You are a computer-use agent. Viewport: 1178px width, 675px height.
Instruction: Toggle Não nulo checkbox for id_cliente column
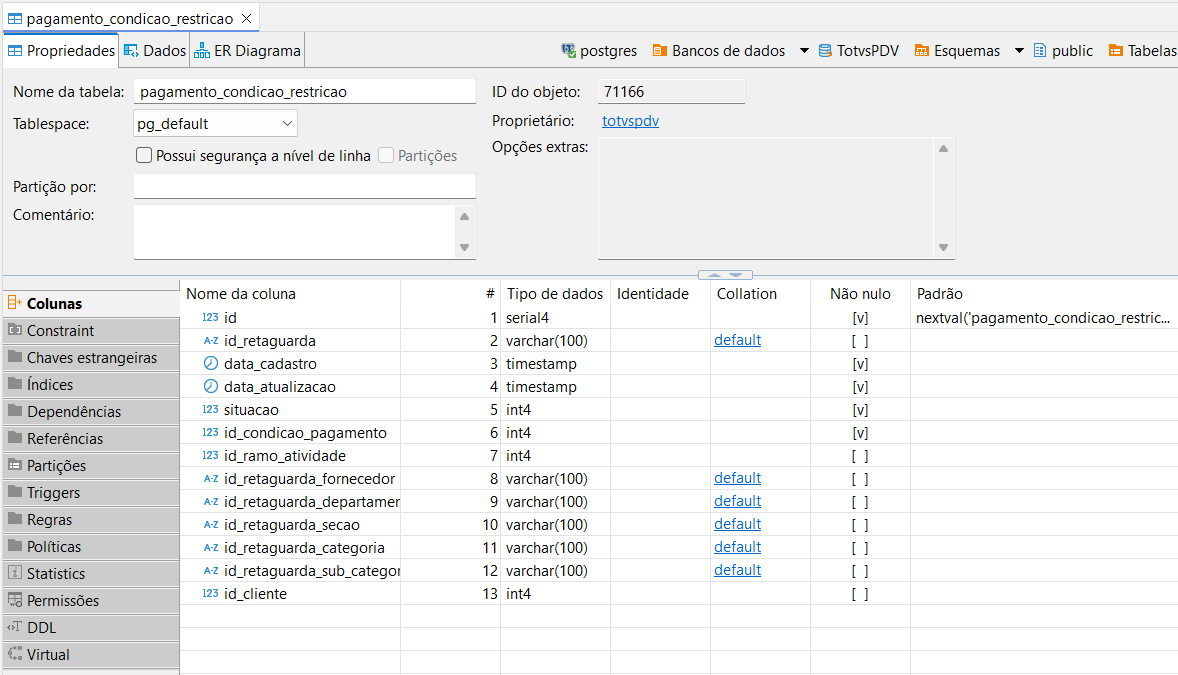pyautogui.click(x=859, y=594)
